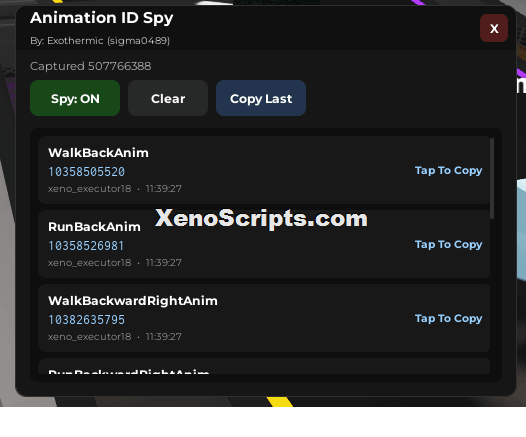Tap To Copy for WalkBackAnim
The height and width of the screenshot is (437, 526).
click(x=449, y=170)
